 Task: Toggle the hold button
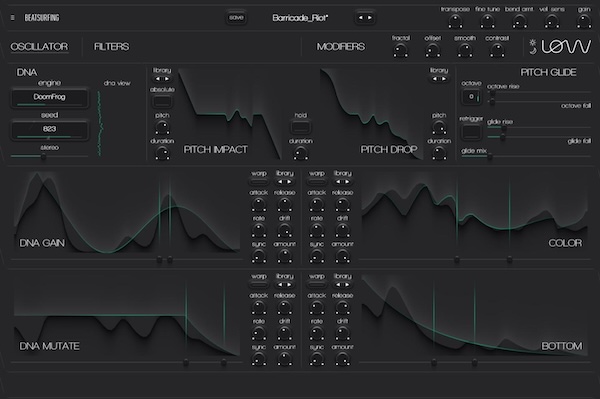pos(301,127)
